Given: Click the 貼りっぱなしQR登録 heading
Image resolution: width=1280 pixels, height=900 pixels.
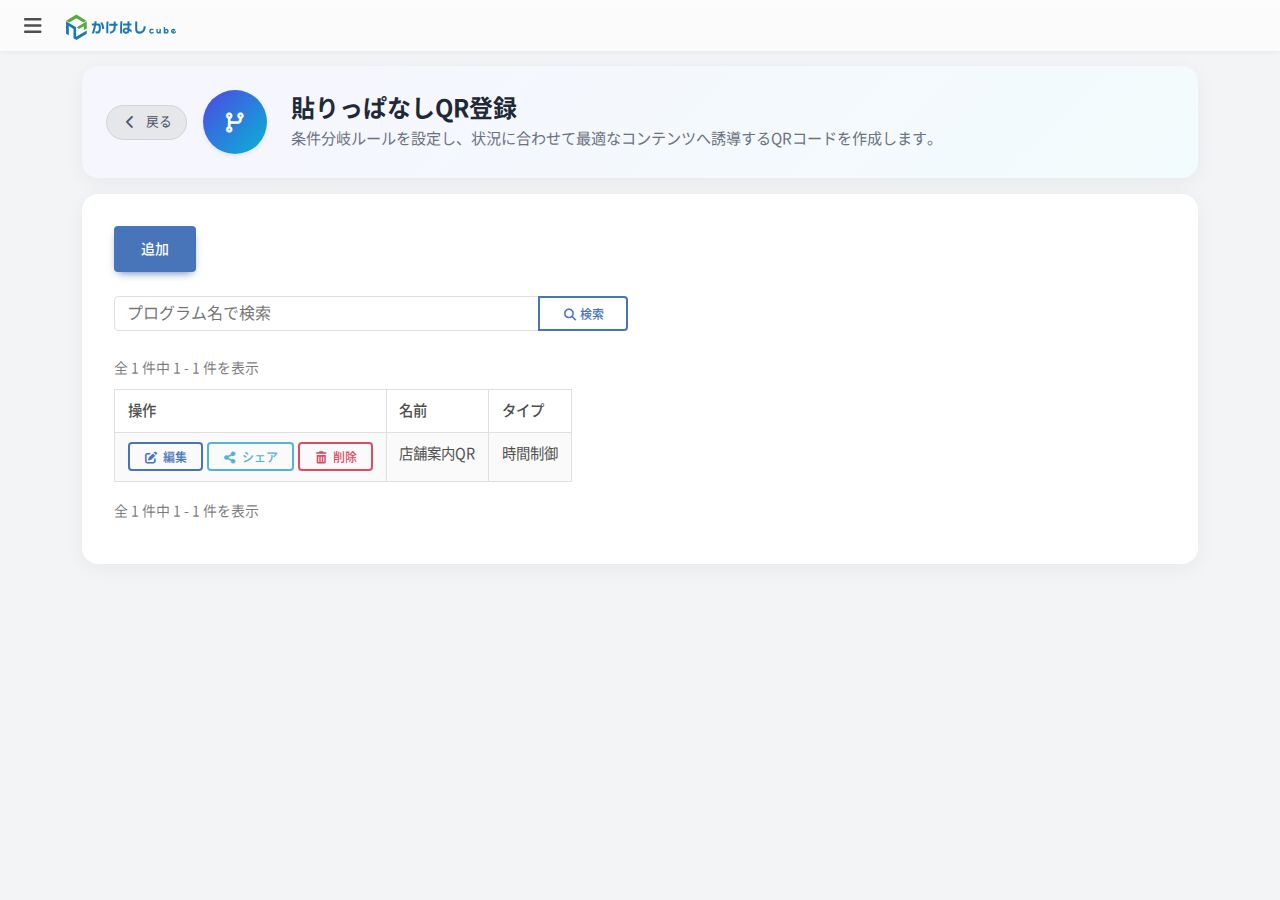Looking at the screenshot, I should pyautogui.click(x=404, y=108).
